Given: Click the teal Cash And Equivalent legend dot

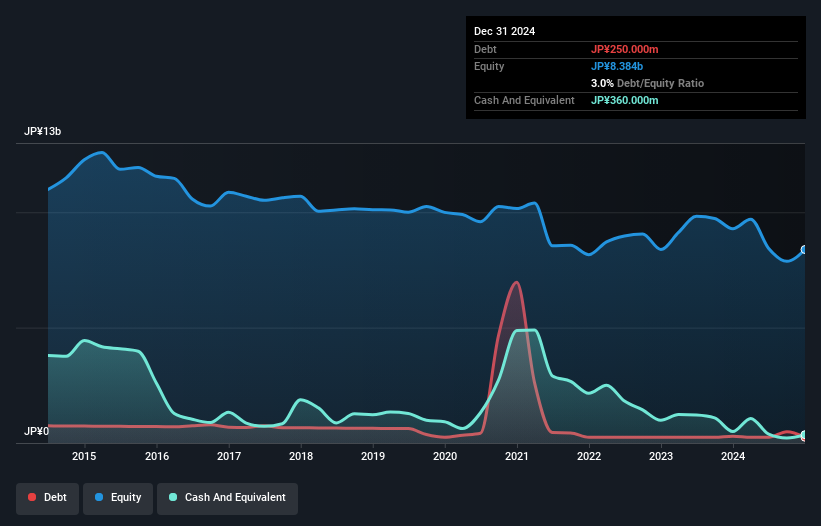Looking at the screenshot, I should click(x=173, y=497).
